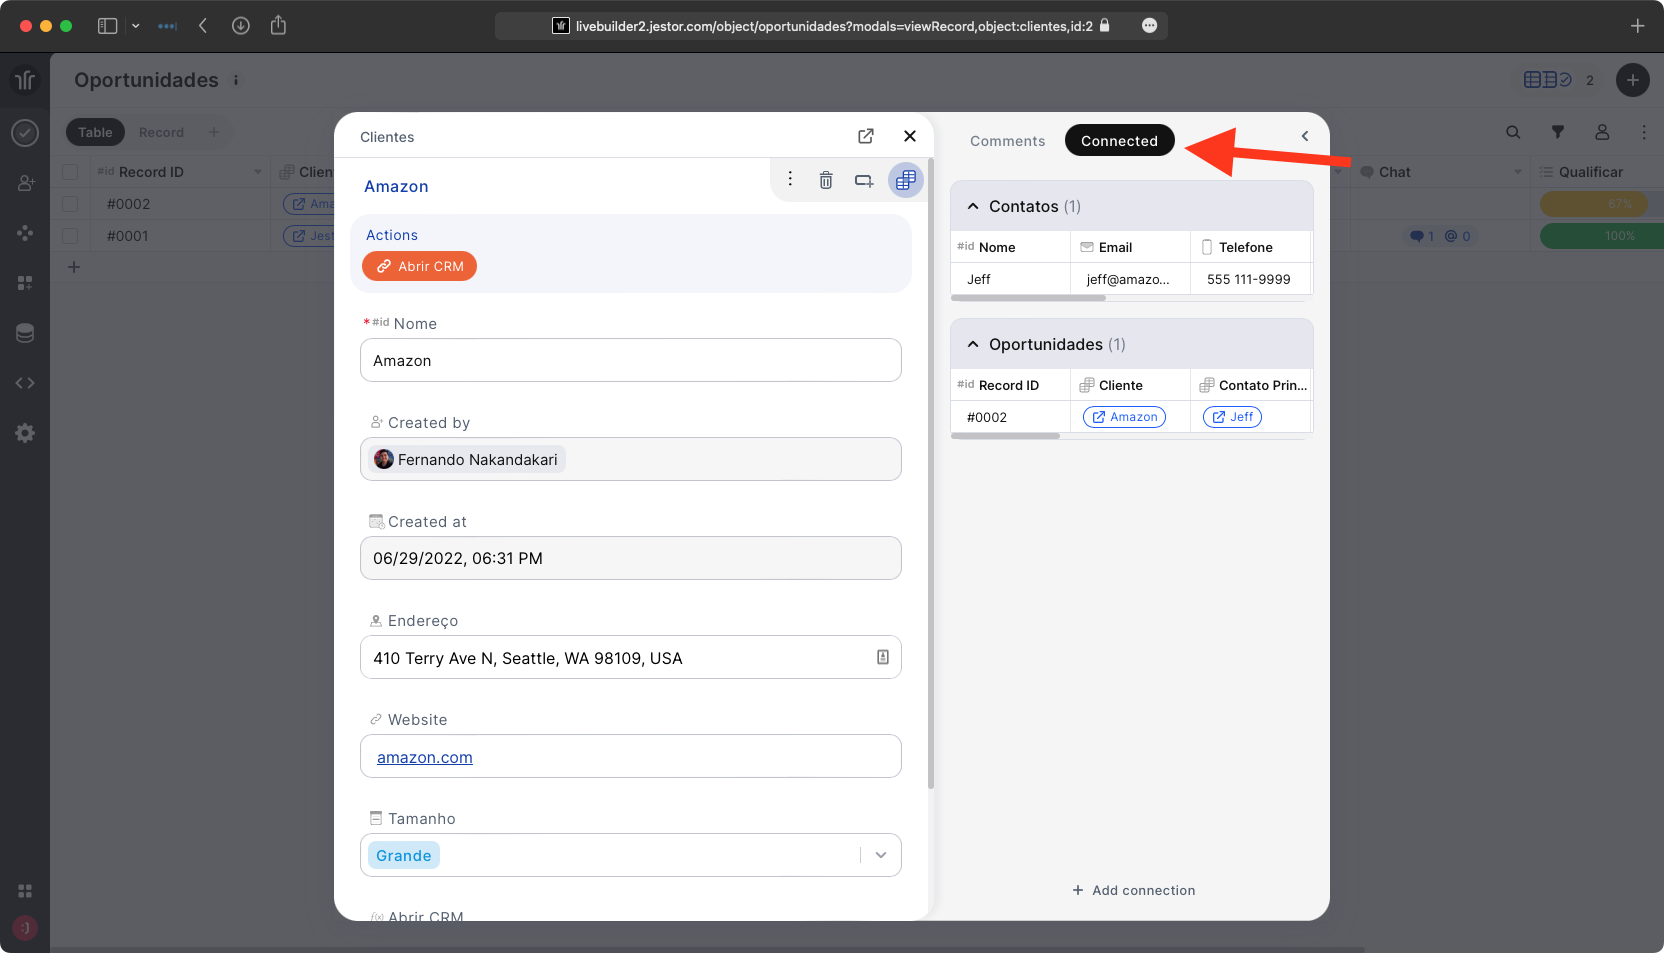Click the jeff@amazo... email cell

(x=1130, y=279)
